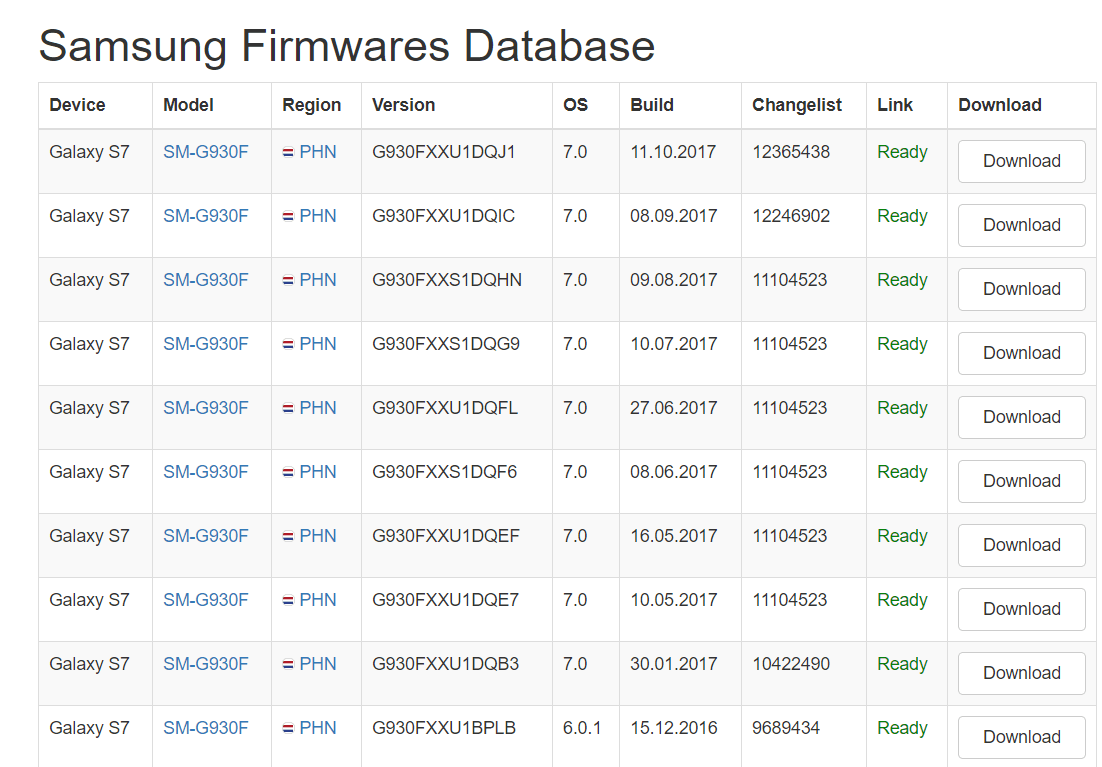Open SM-G930F model link in first row
This screenshot has width=1102, height=767.
tap(205, 152)
